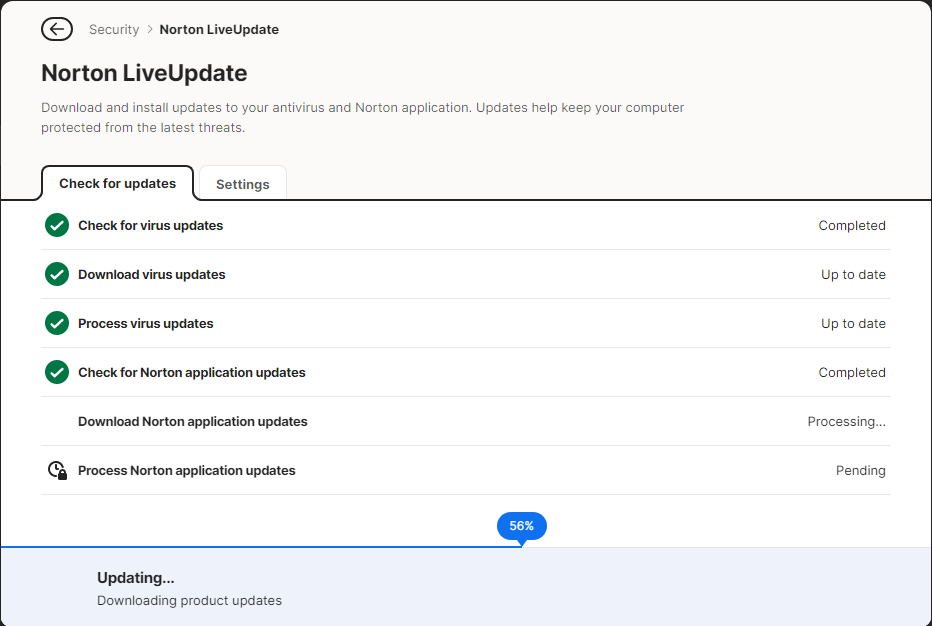
Task: Click the pending clock icon for Process Norton updates
Action: point(57,470)
